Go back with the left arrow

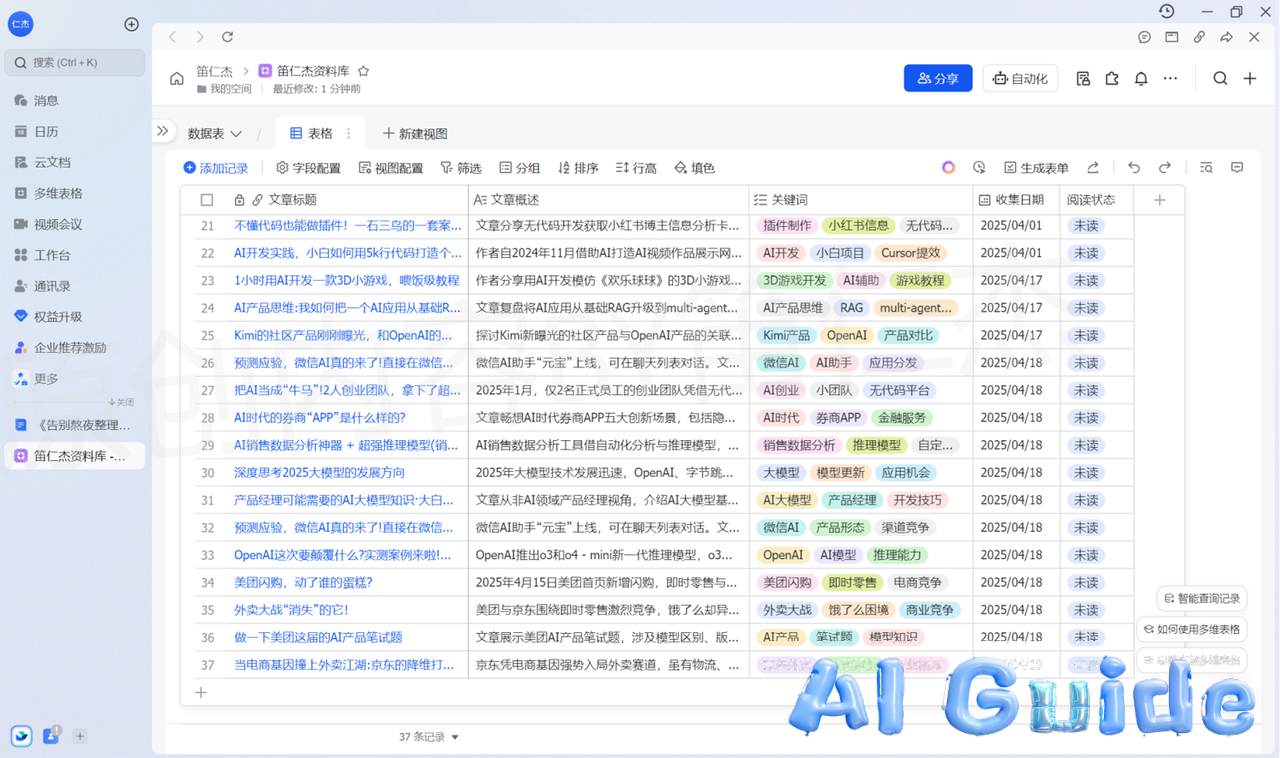172,37
